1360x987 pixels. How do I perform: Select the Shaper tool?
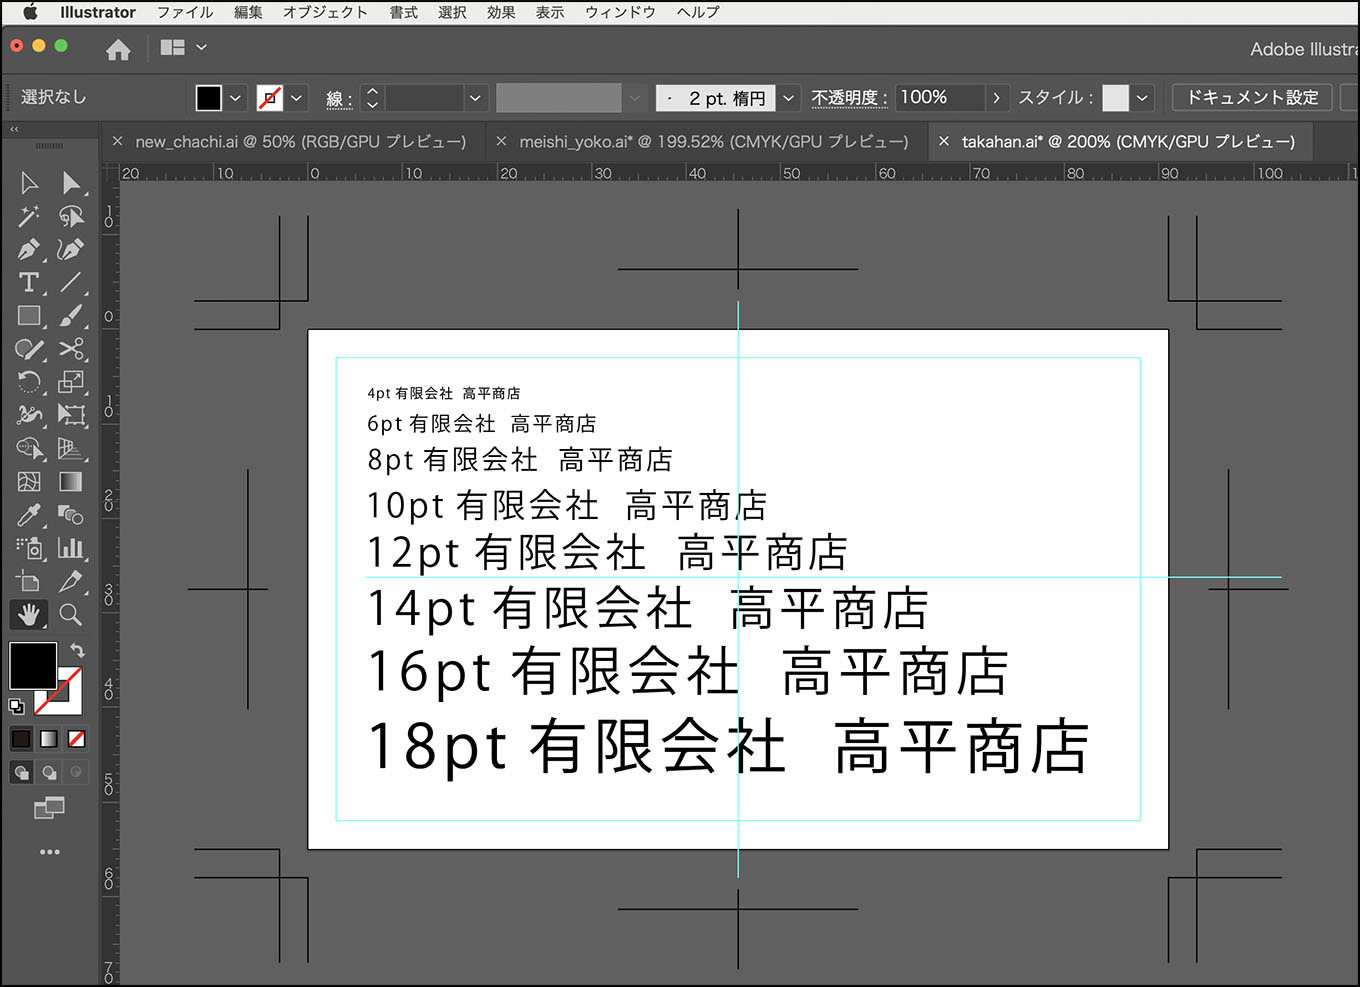click(29, 349)
